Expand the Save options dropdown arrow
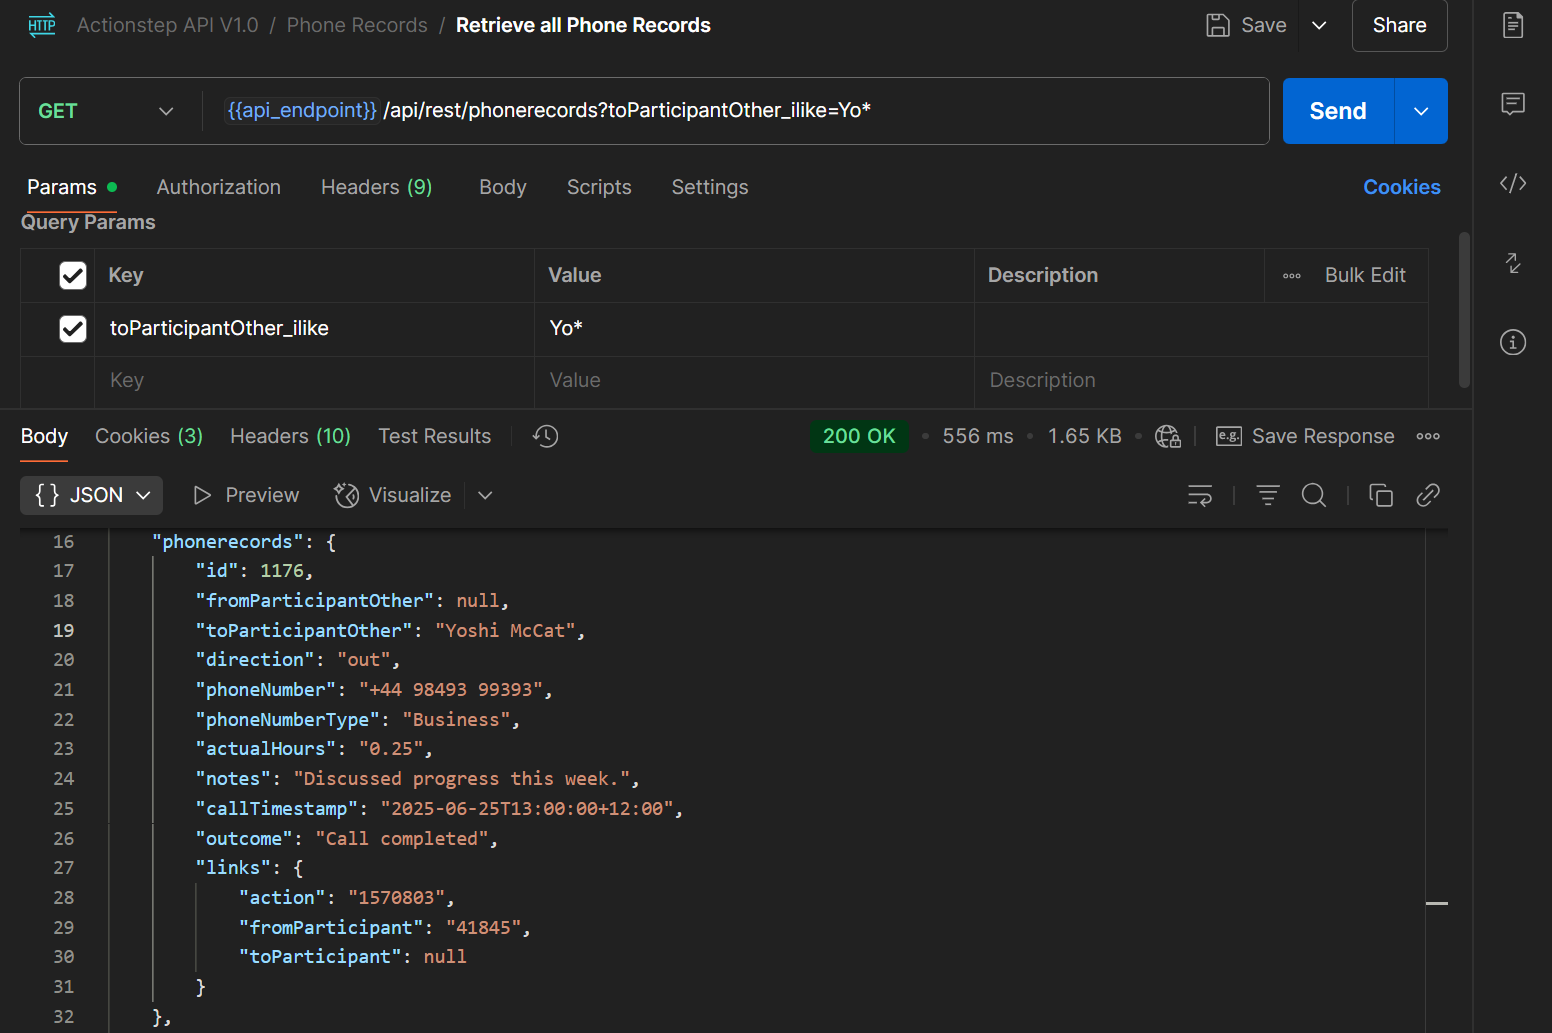Image resolution: width=1552 pixels, height=1033 pixels. click(1319, 25)
